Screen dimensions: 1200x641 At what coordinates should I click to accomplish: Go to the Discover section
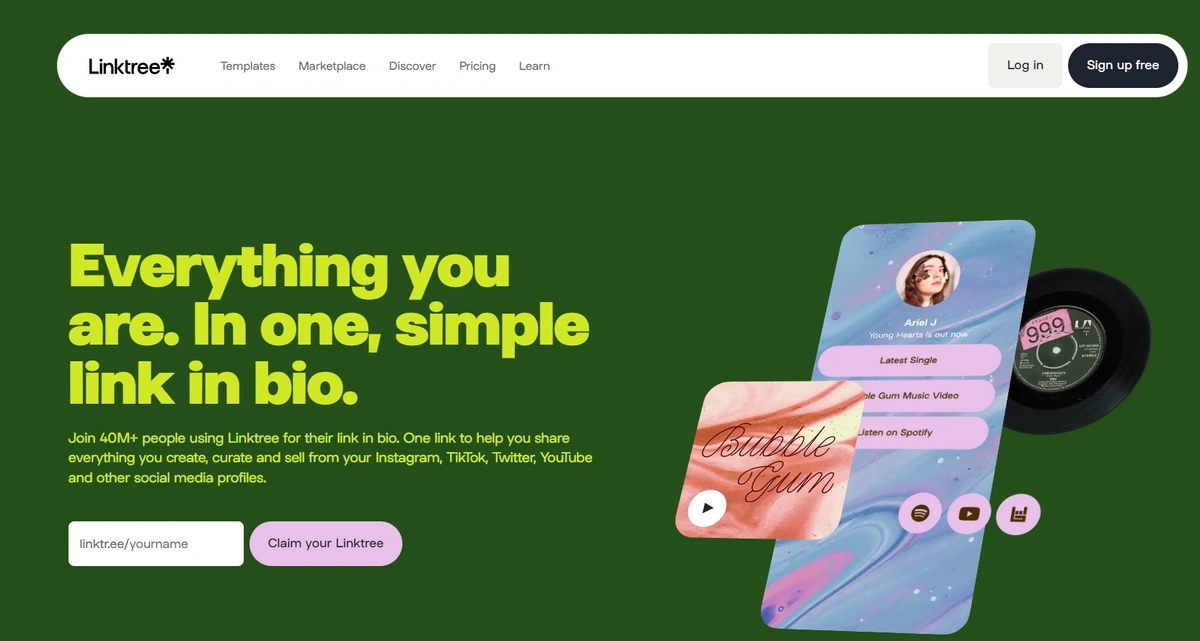tap(412, 66)
